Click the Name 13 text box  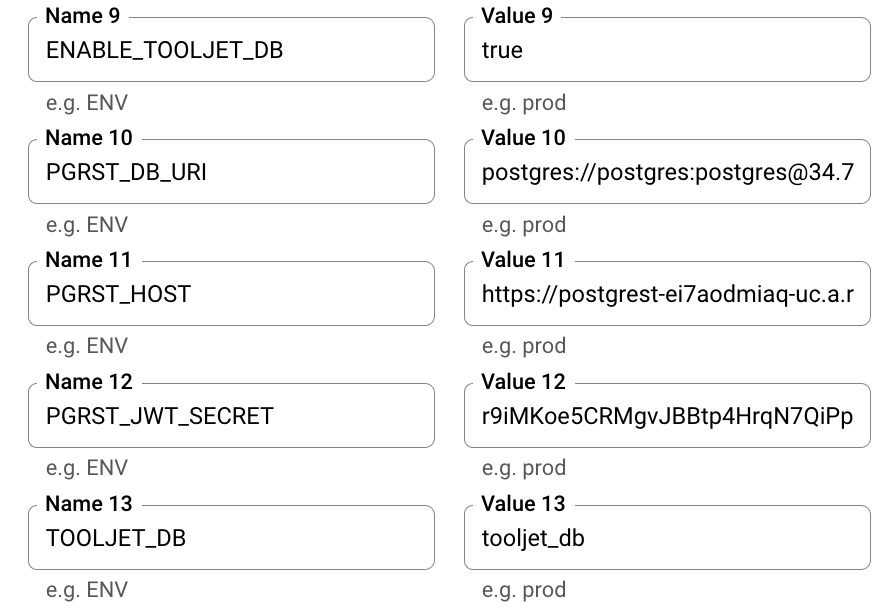(x=231, y=538)
